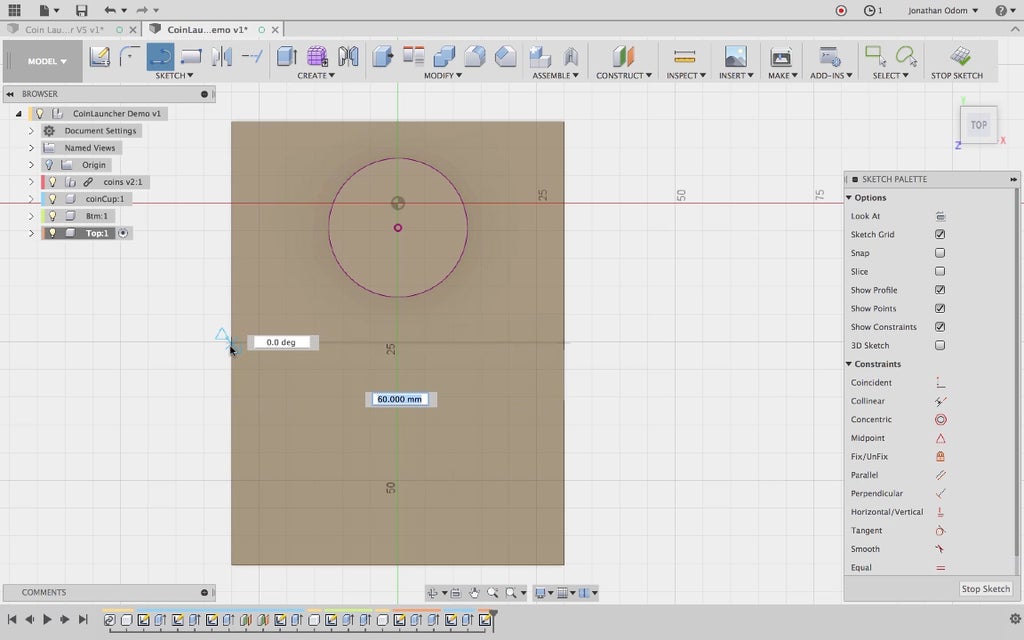Screen dimensions: 1024x640
Task: Open the data panel grid icon
Action: tap(14, 10)
